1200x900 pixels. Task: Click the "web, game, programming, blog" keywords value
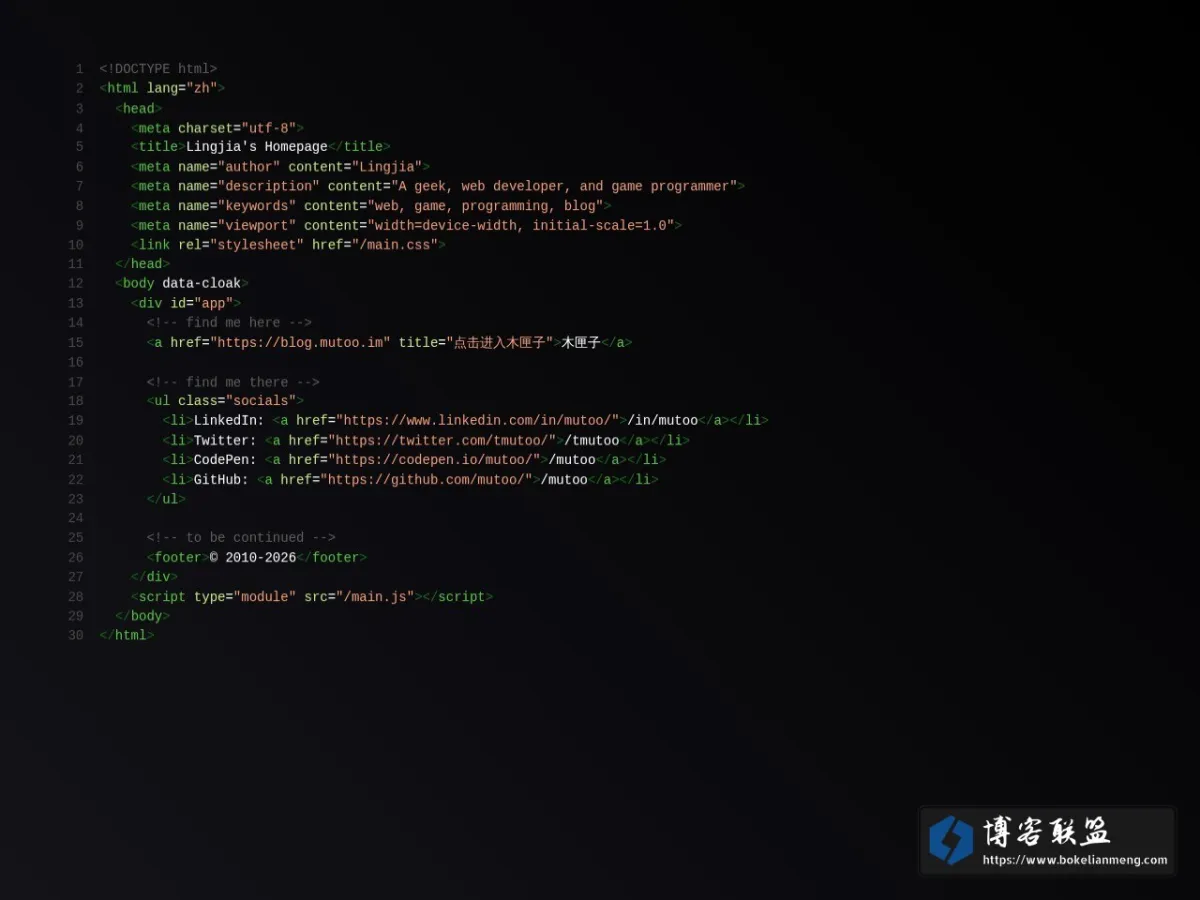(486, 206)
